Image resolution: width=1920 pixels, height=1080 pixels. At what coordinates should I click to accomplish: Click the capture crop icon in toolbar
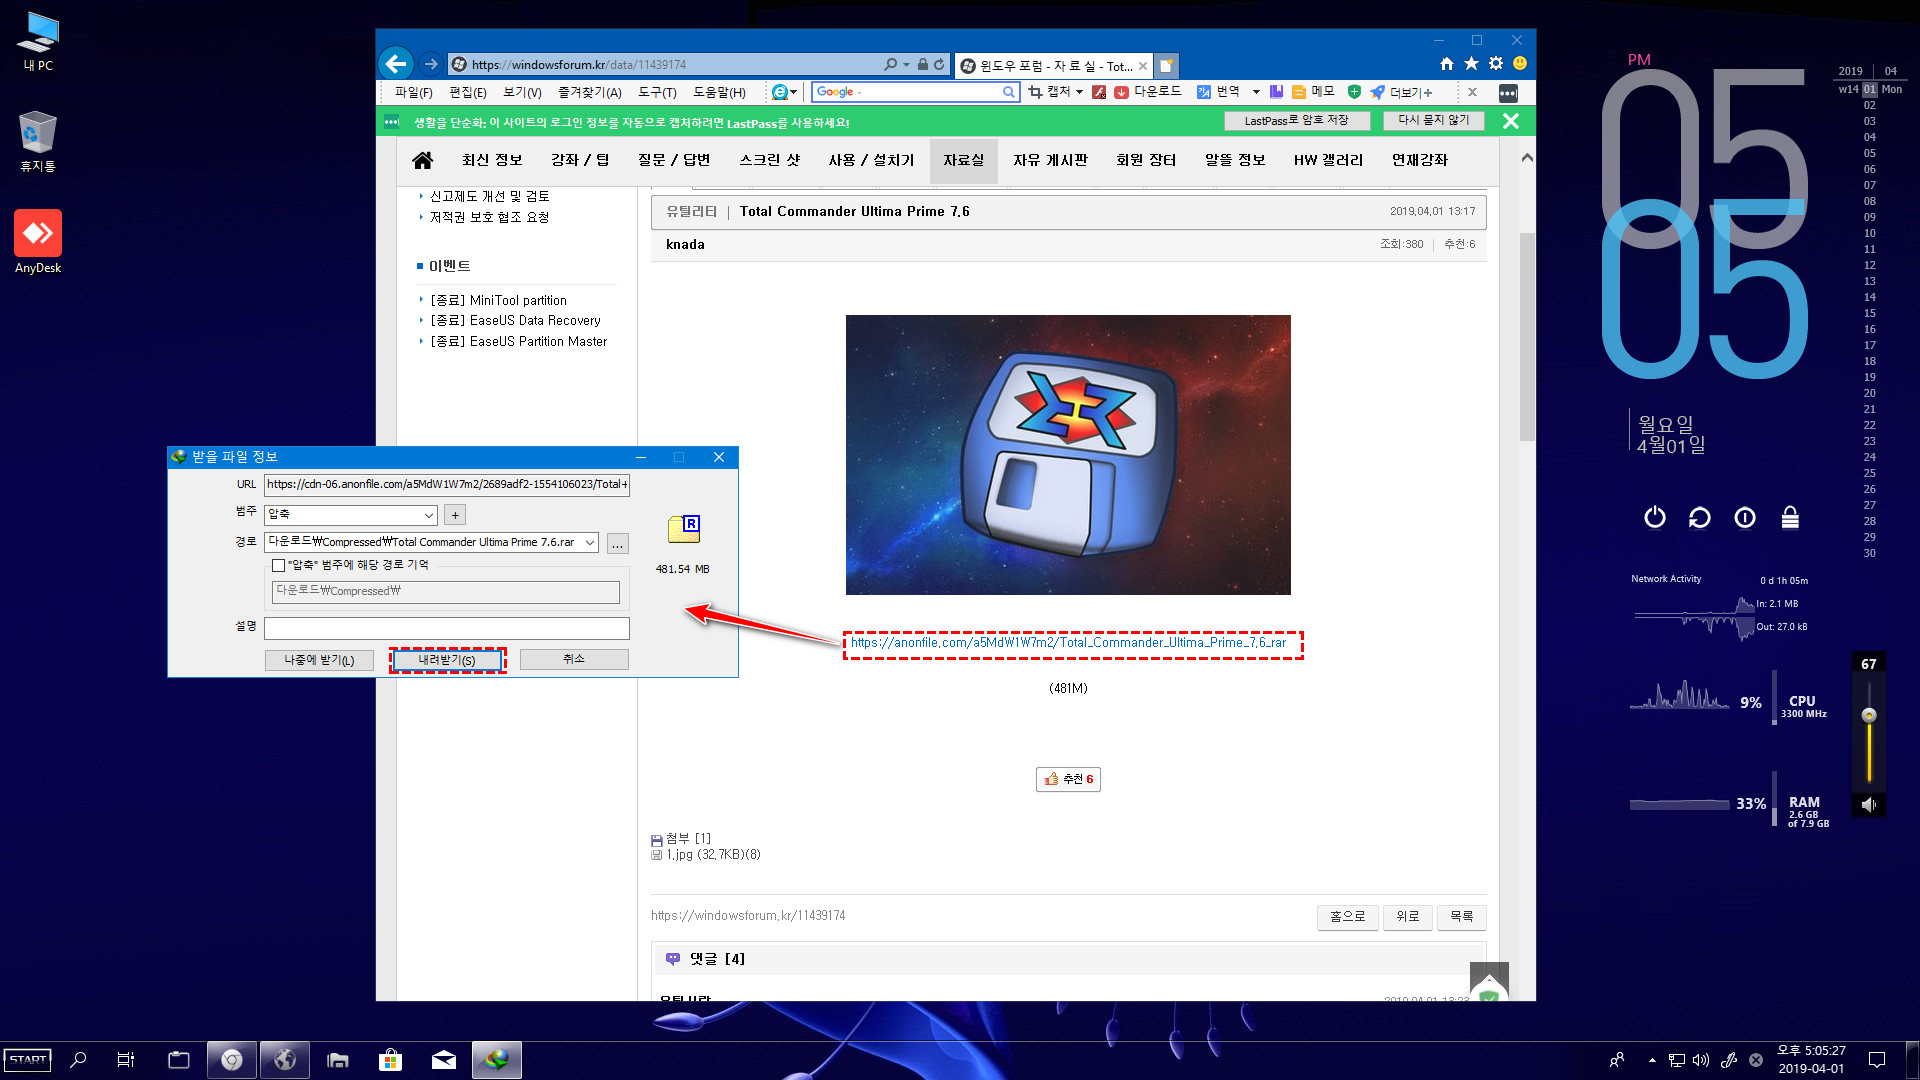coord(1035,92)
